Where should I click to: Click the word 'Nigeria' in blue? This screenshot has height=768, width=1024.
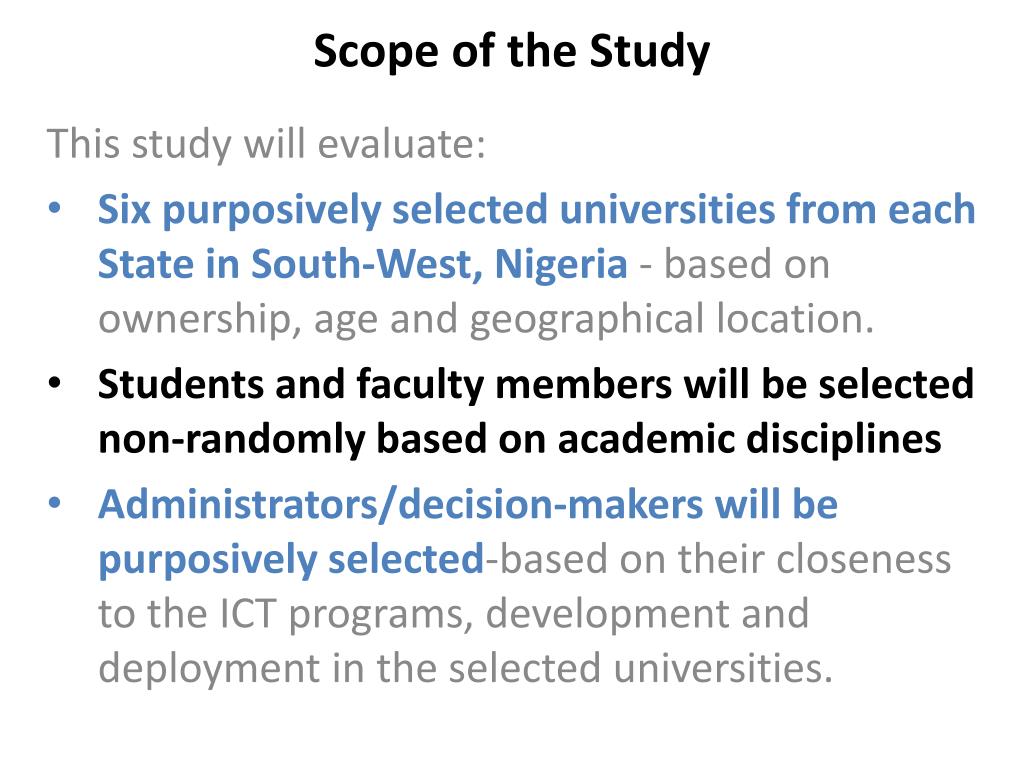click(561, 264)
